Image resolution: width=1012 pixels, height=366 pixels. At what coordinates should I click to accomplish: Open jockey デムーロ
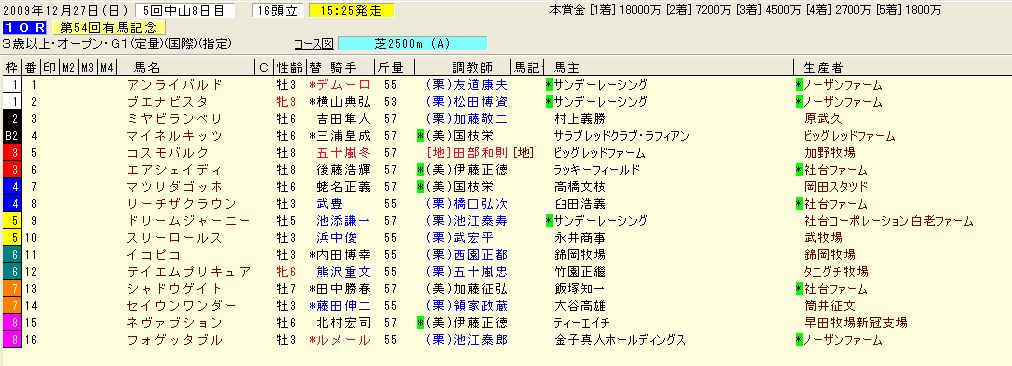(344, 85)
